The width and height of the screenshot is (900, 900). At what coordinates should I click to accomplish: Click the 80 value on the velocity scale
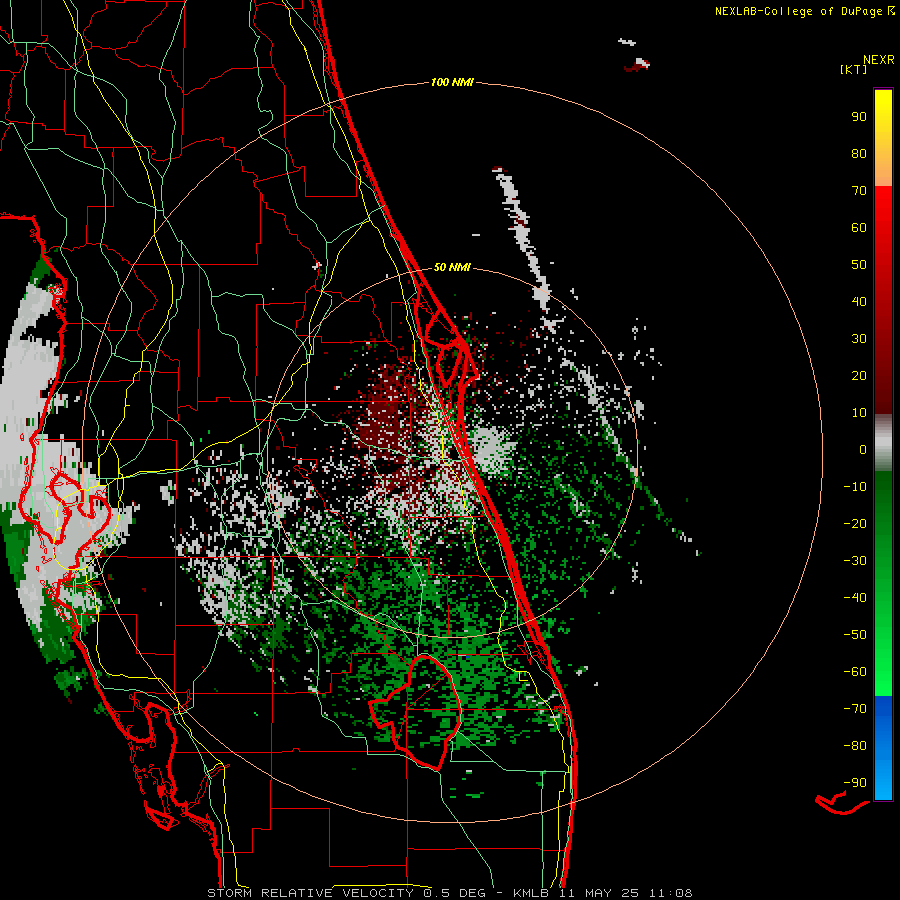click(x=859, y=154)
